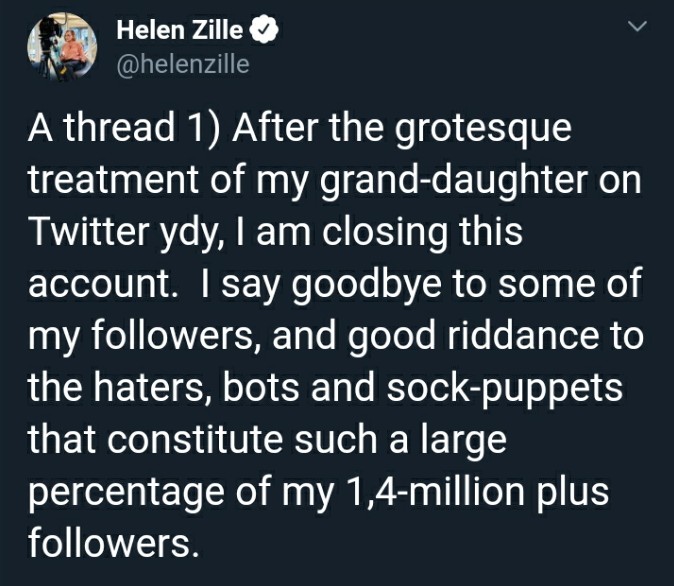Click the word 'percentage' in tweet
Viewport: 674px width, 586px height.
pyautogui.click(x=126, y=494)
